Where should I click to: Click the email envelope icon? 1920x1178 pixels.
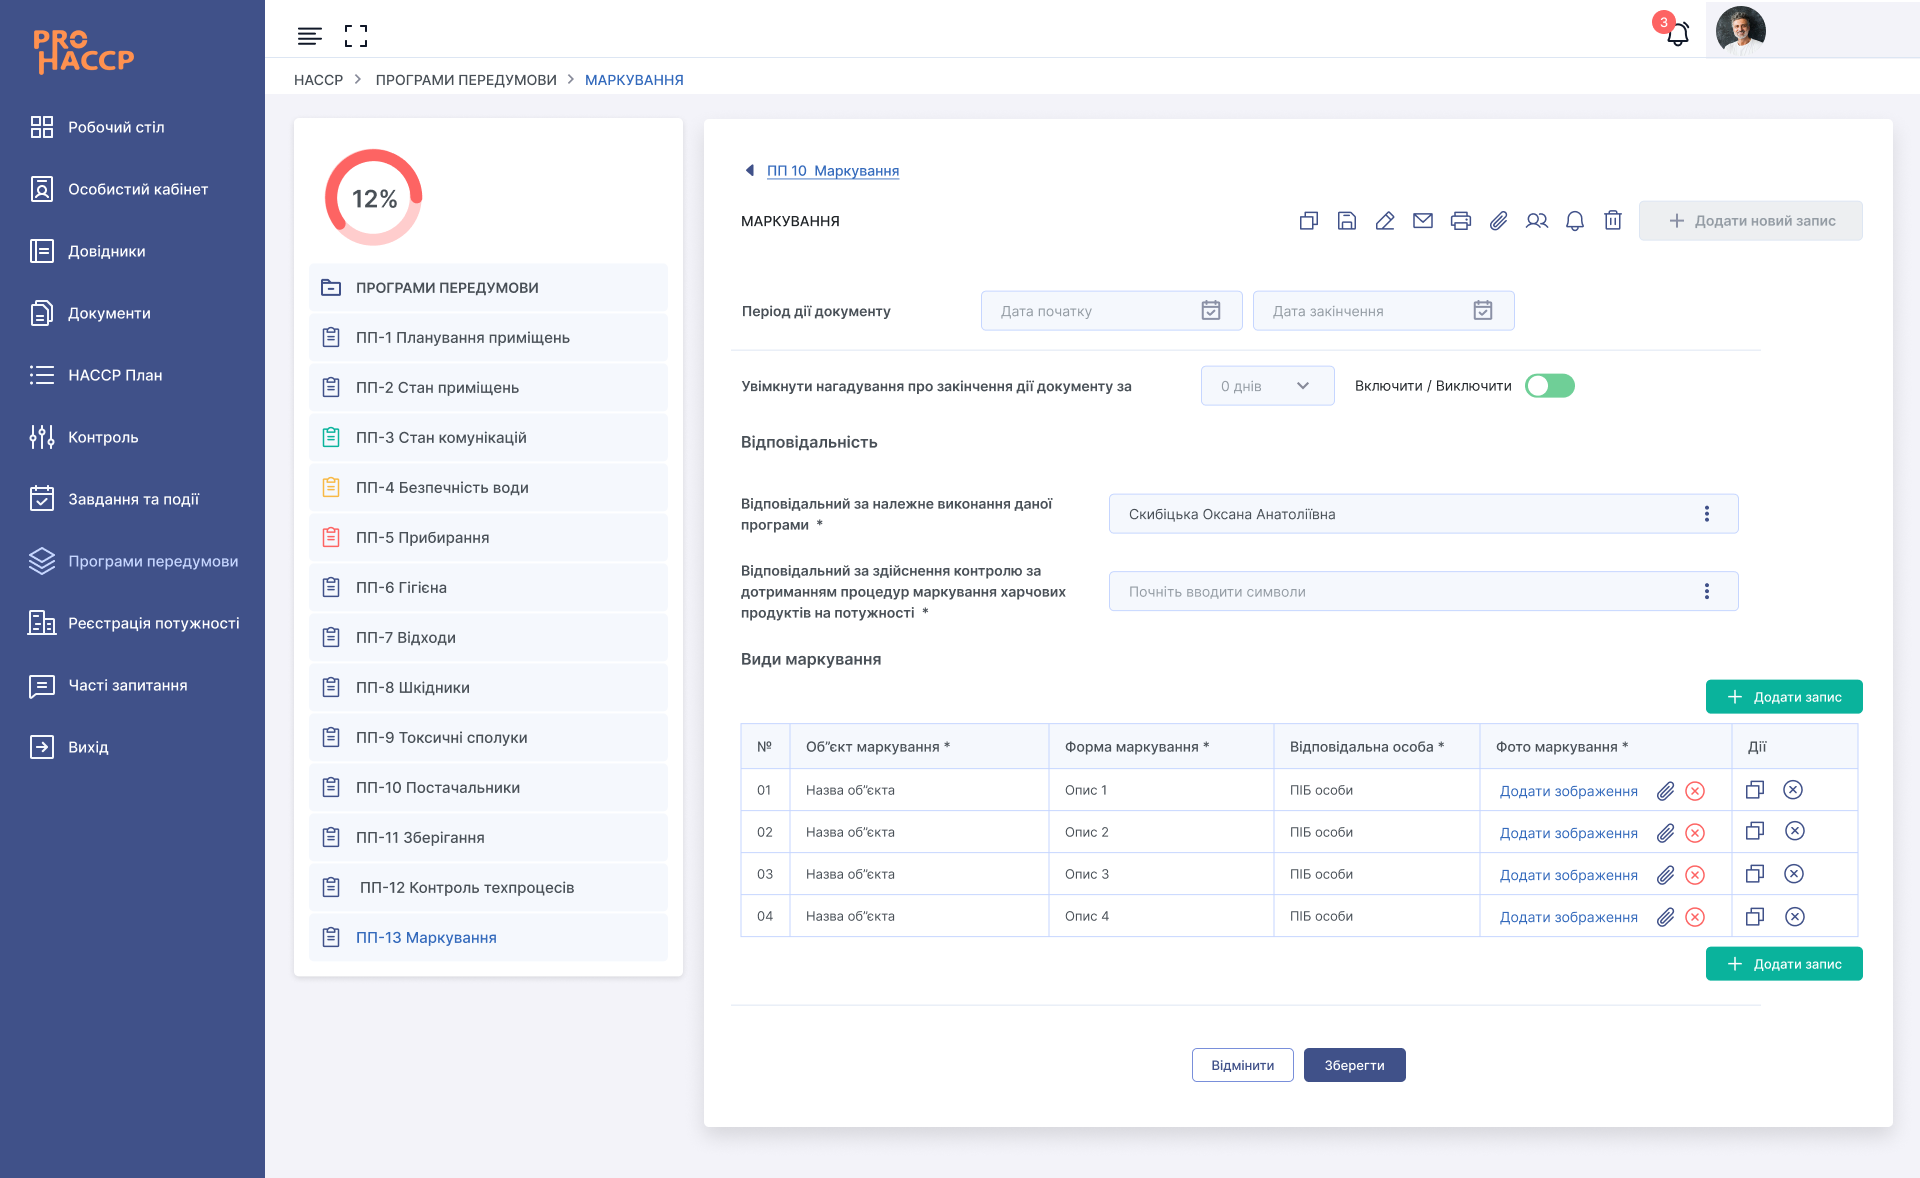pyautogui.click(x=1422, y=221)
